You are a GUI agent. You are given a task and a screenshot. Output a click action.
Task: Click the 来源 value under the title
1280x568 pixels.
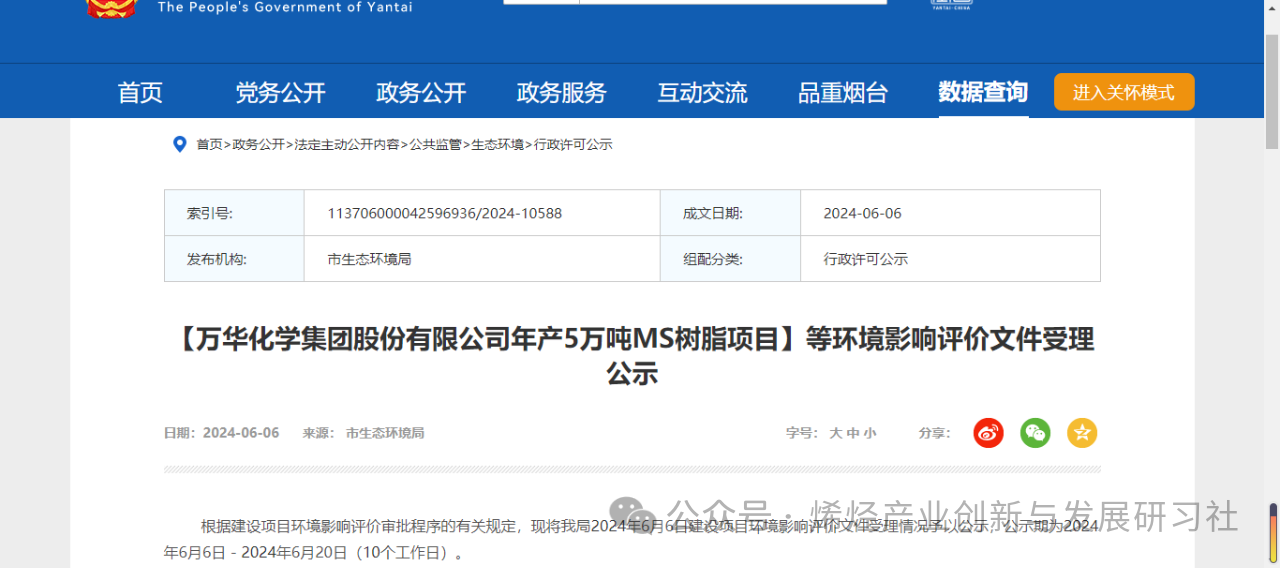[385, 433]
